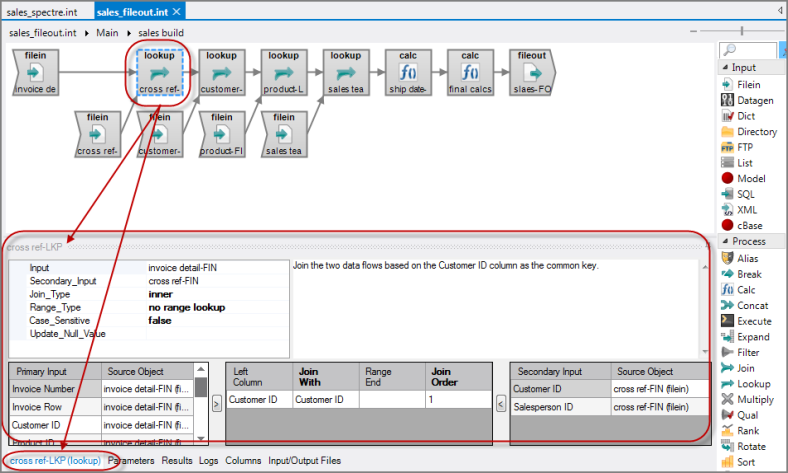This screenshot has height=473, width=788.
Task: Pick the Directory palette item
Action: coord(749,131)
